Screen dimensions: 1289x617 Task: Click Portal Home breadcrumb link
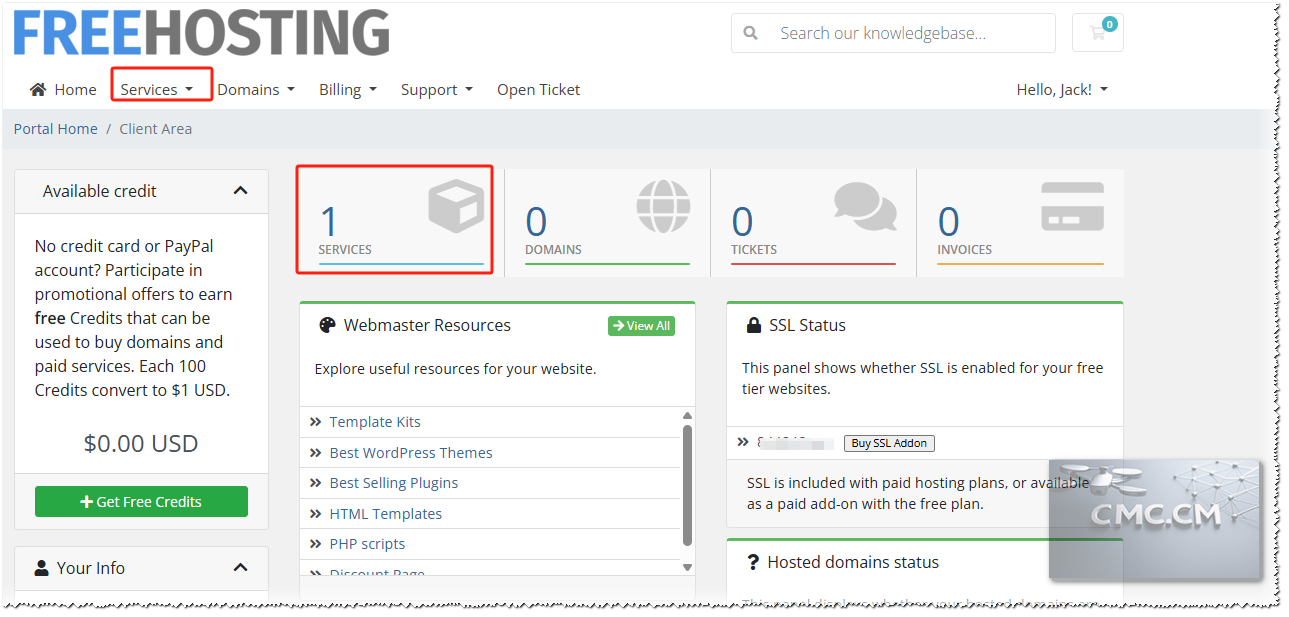tap(56, 128)
